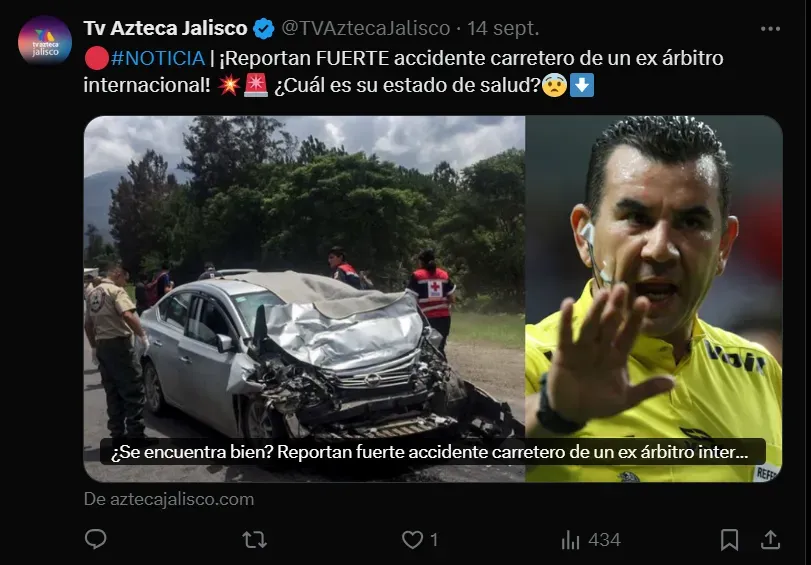This screenshot has width=811, height=565.
Task: Click the article headline caption overlay
Action: (x=432, y=452)
